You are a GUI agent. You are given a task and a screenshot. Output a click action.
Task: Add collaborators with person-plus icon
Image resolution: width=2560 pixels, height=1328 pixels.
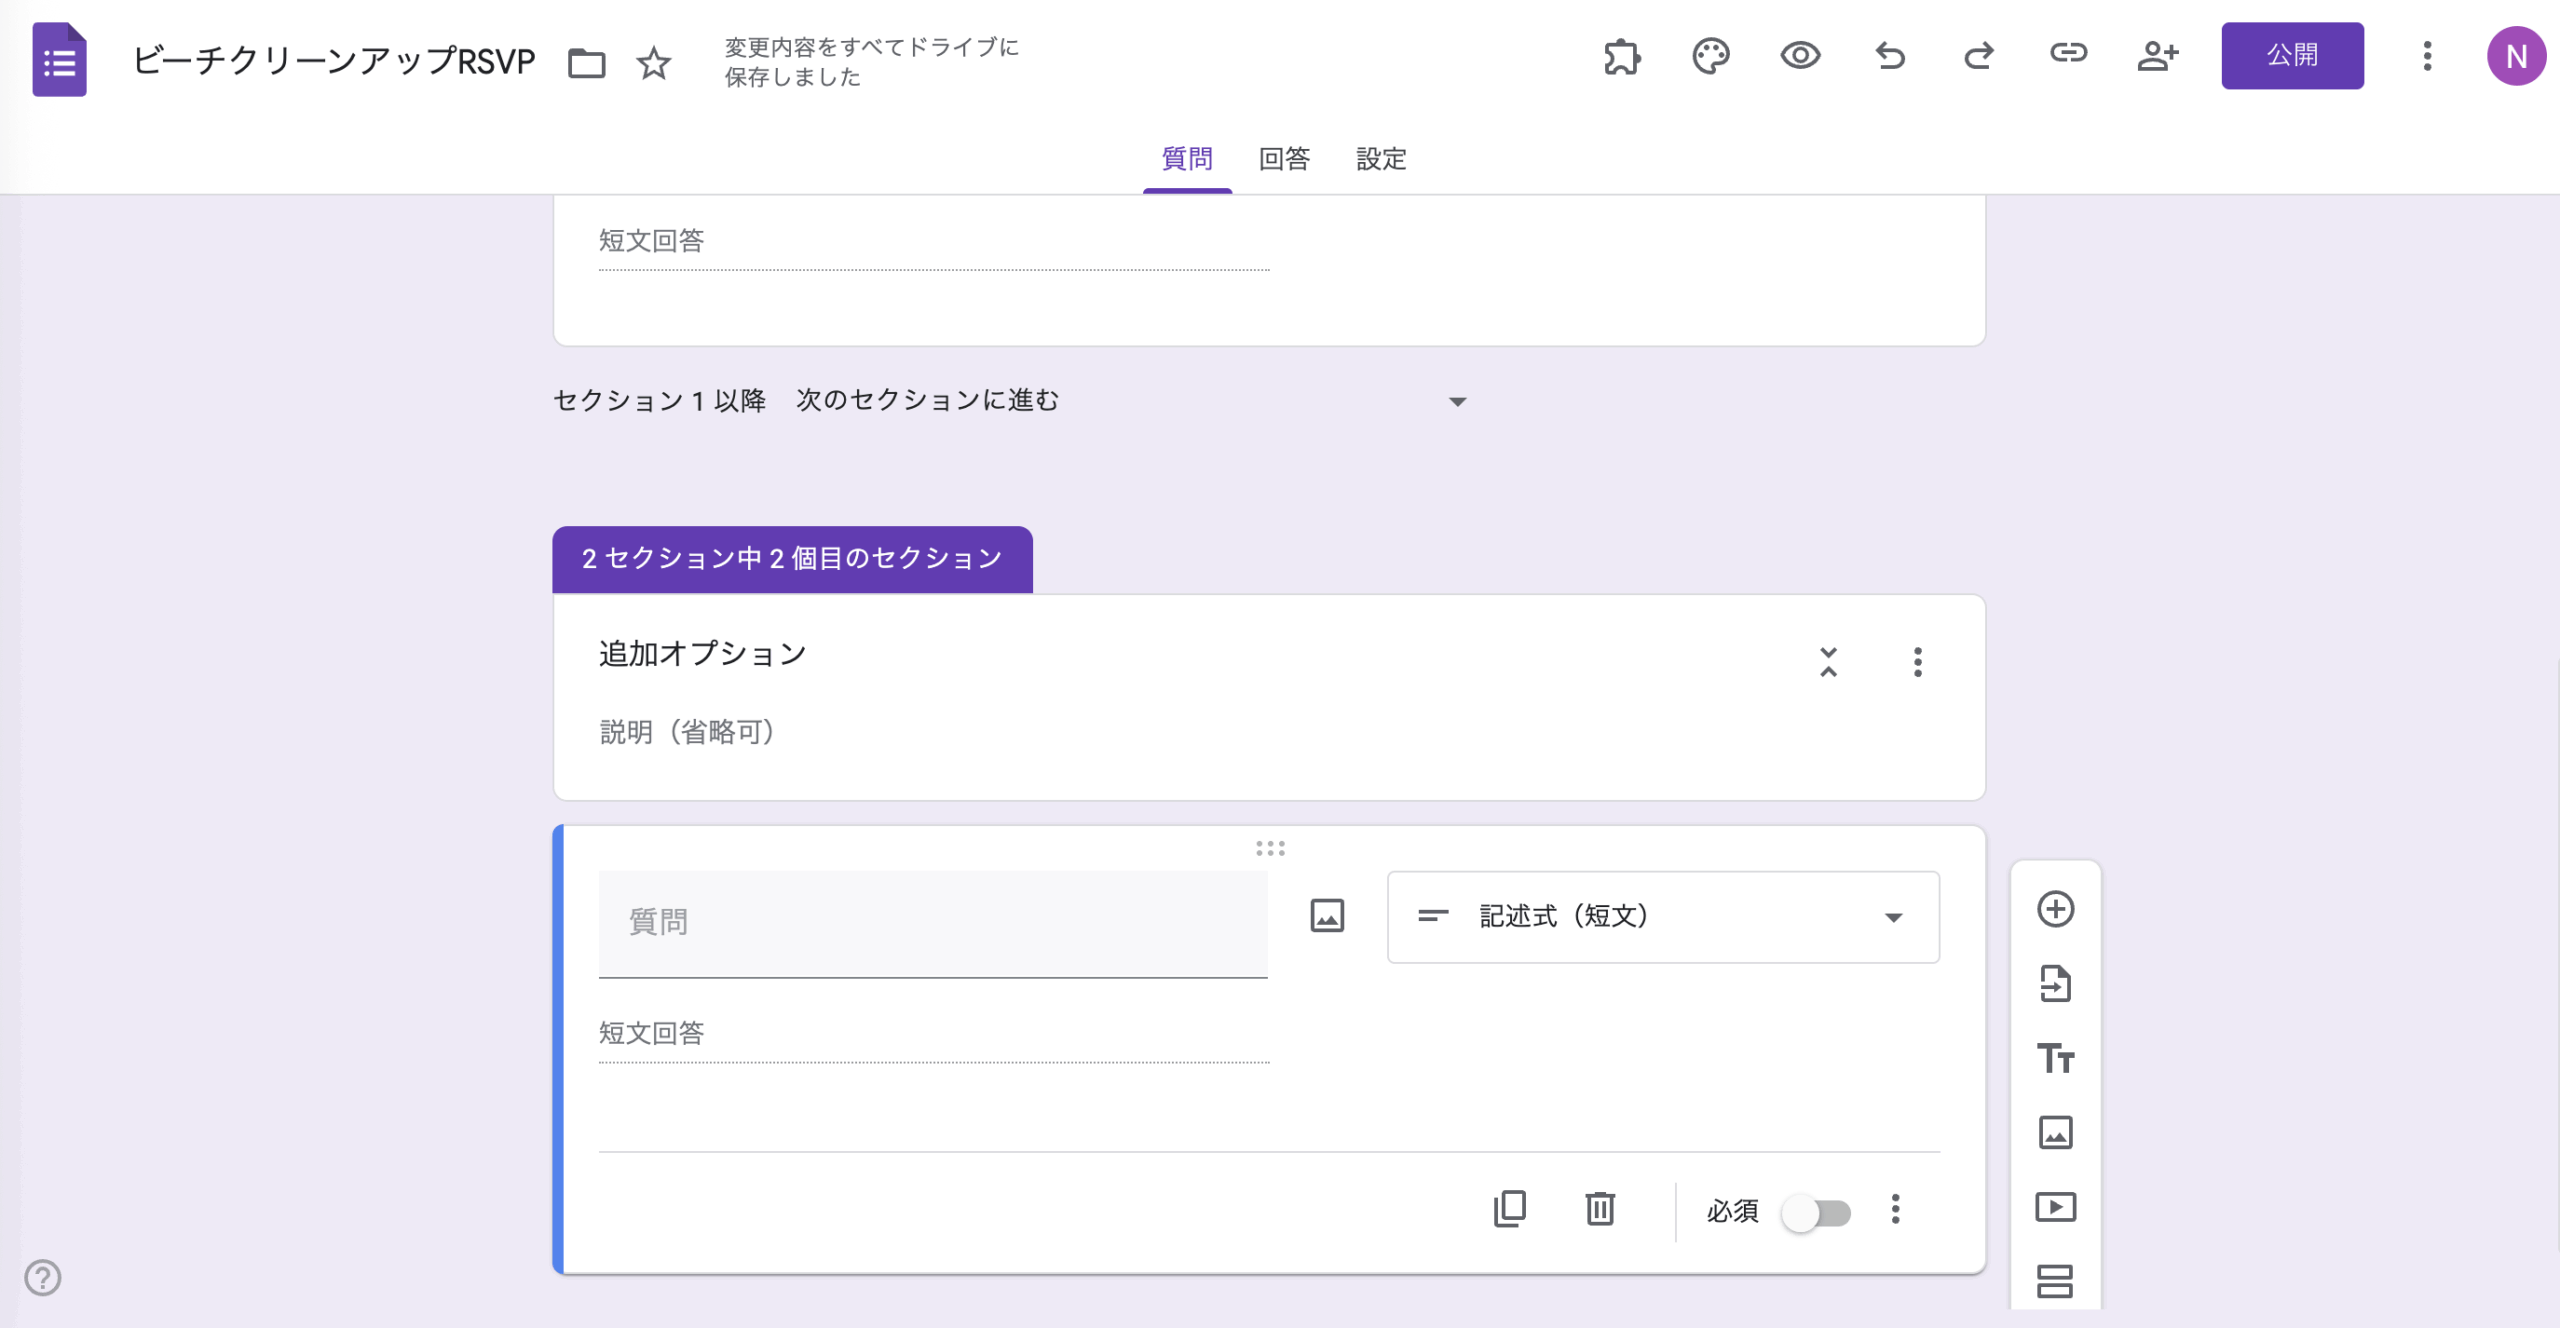[x=2157, y=56]
